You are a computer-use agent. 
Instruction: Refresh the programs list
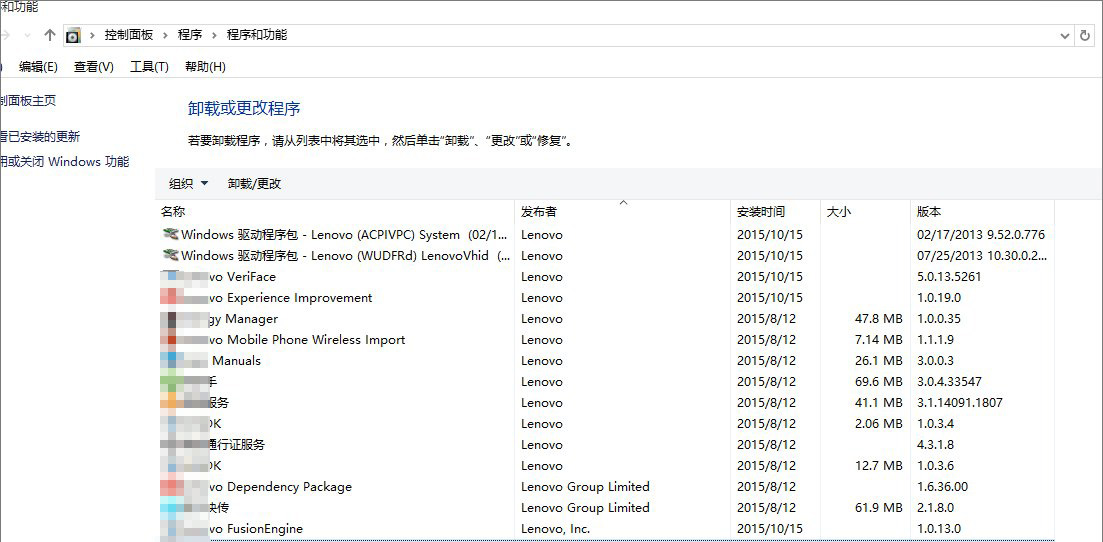click(1085, 35)
